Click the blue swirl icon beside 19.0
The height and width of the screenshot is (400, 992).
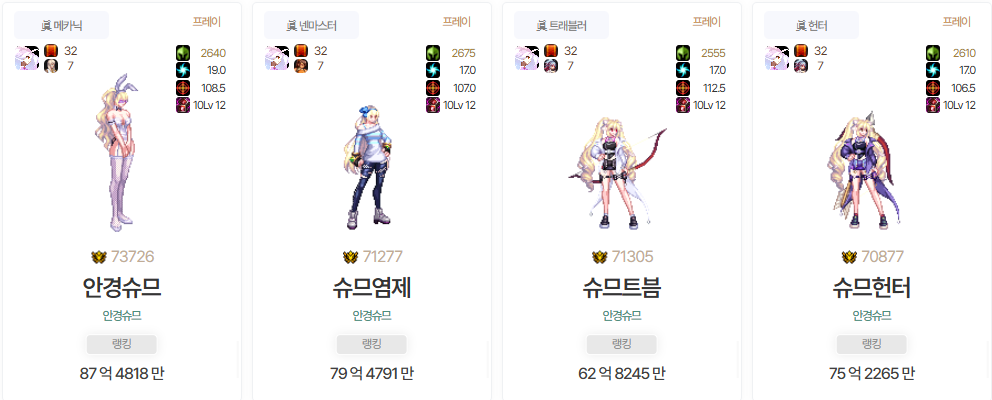coord(183,70)
